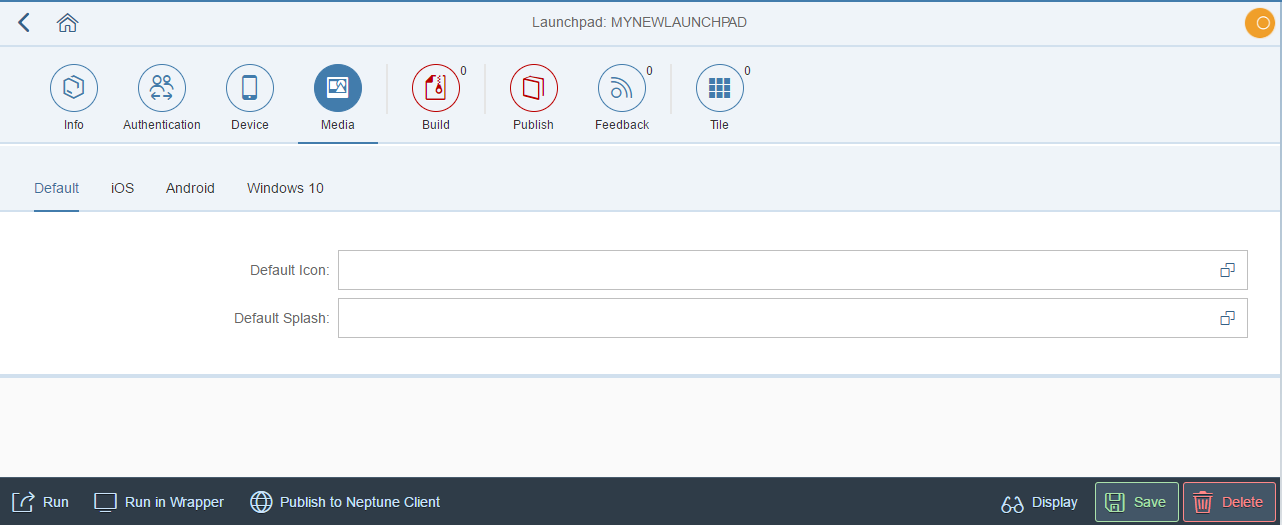Open the Feedback signal icon
Image resolution: width=1282 pixels, height=525 pixels.
point(622,88)
